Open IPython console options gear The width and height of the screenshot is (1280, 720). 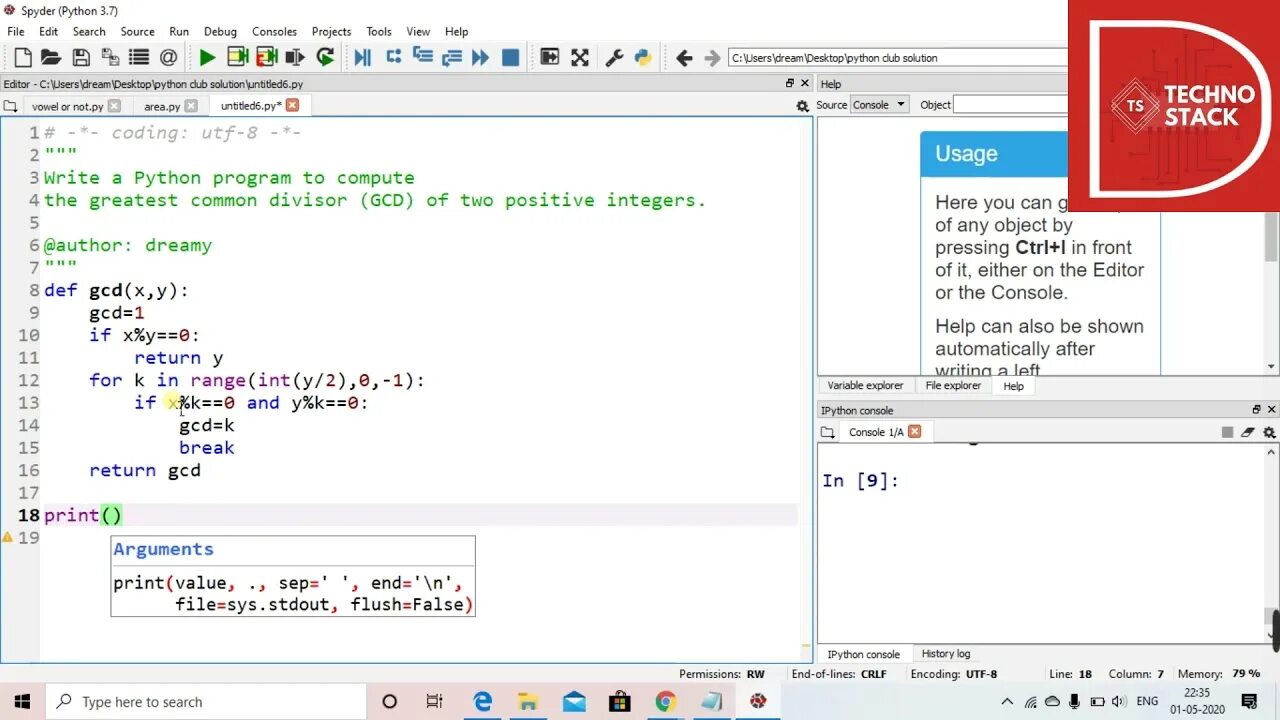point(1270,432)
